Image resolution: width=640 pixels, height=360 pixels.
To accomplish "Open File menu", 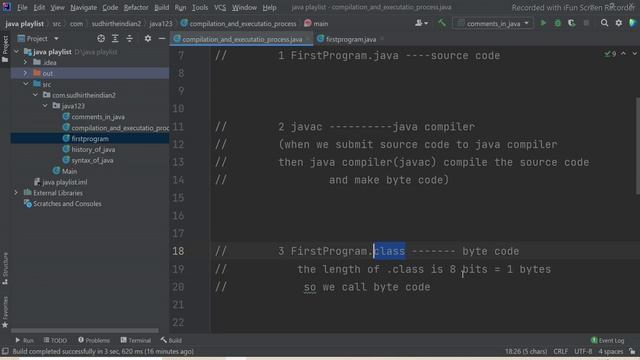I will click(22, 7).
